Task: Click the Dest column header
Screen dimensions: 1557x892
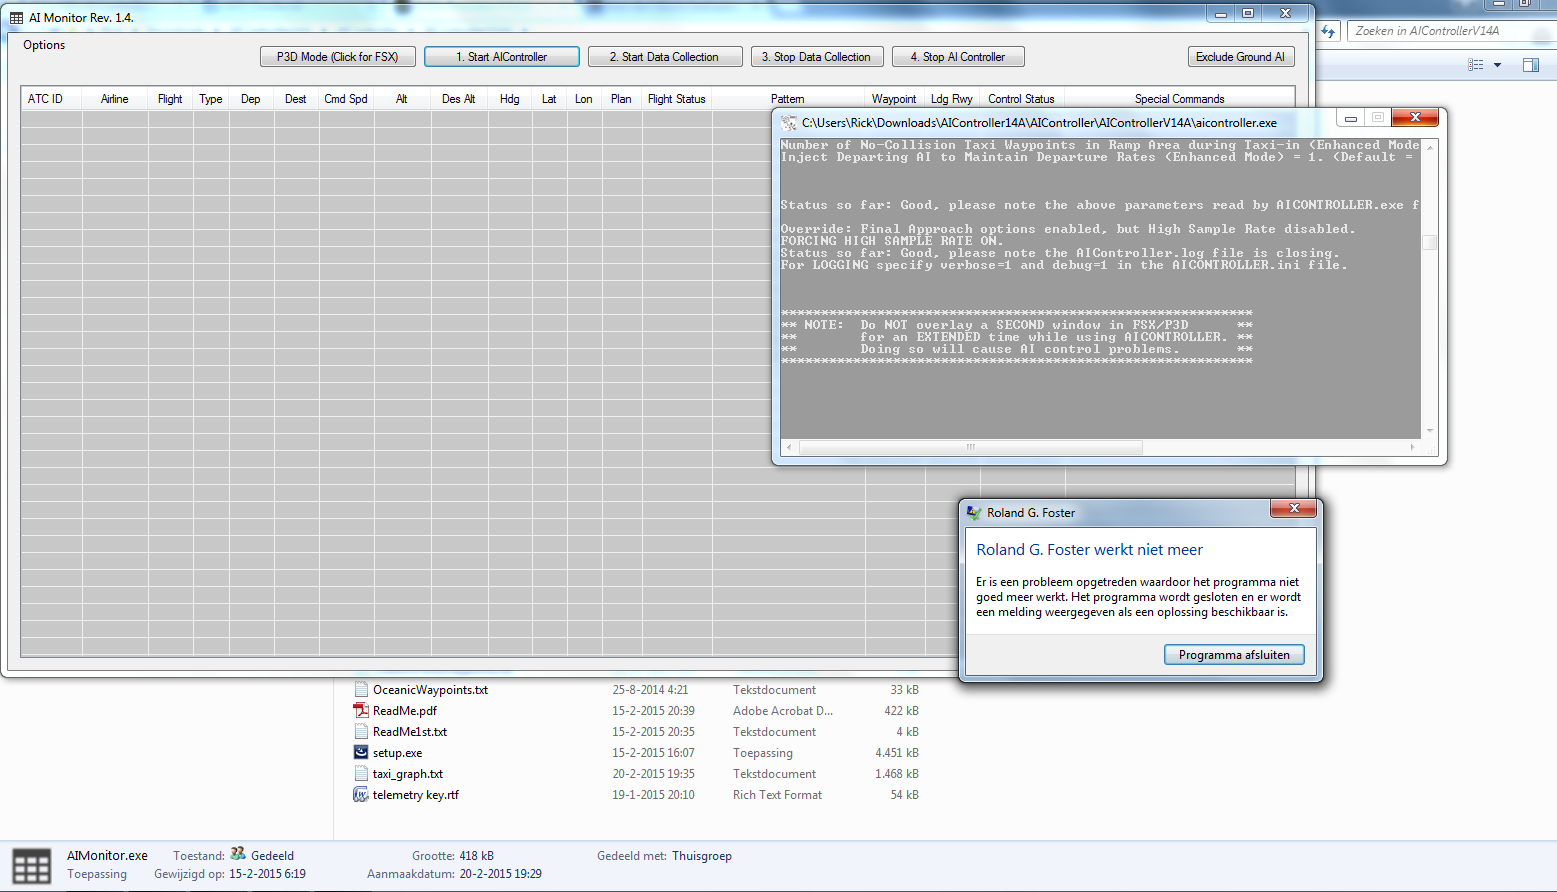Action: (x=295, y=99)
